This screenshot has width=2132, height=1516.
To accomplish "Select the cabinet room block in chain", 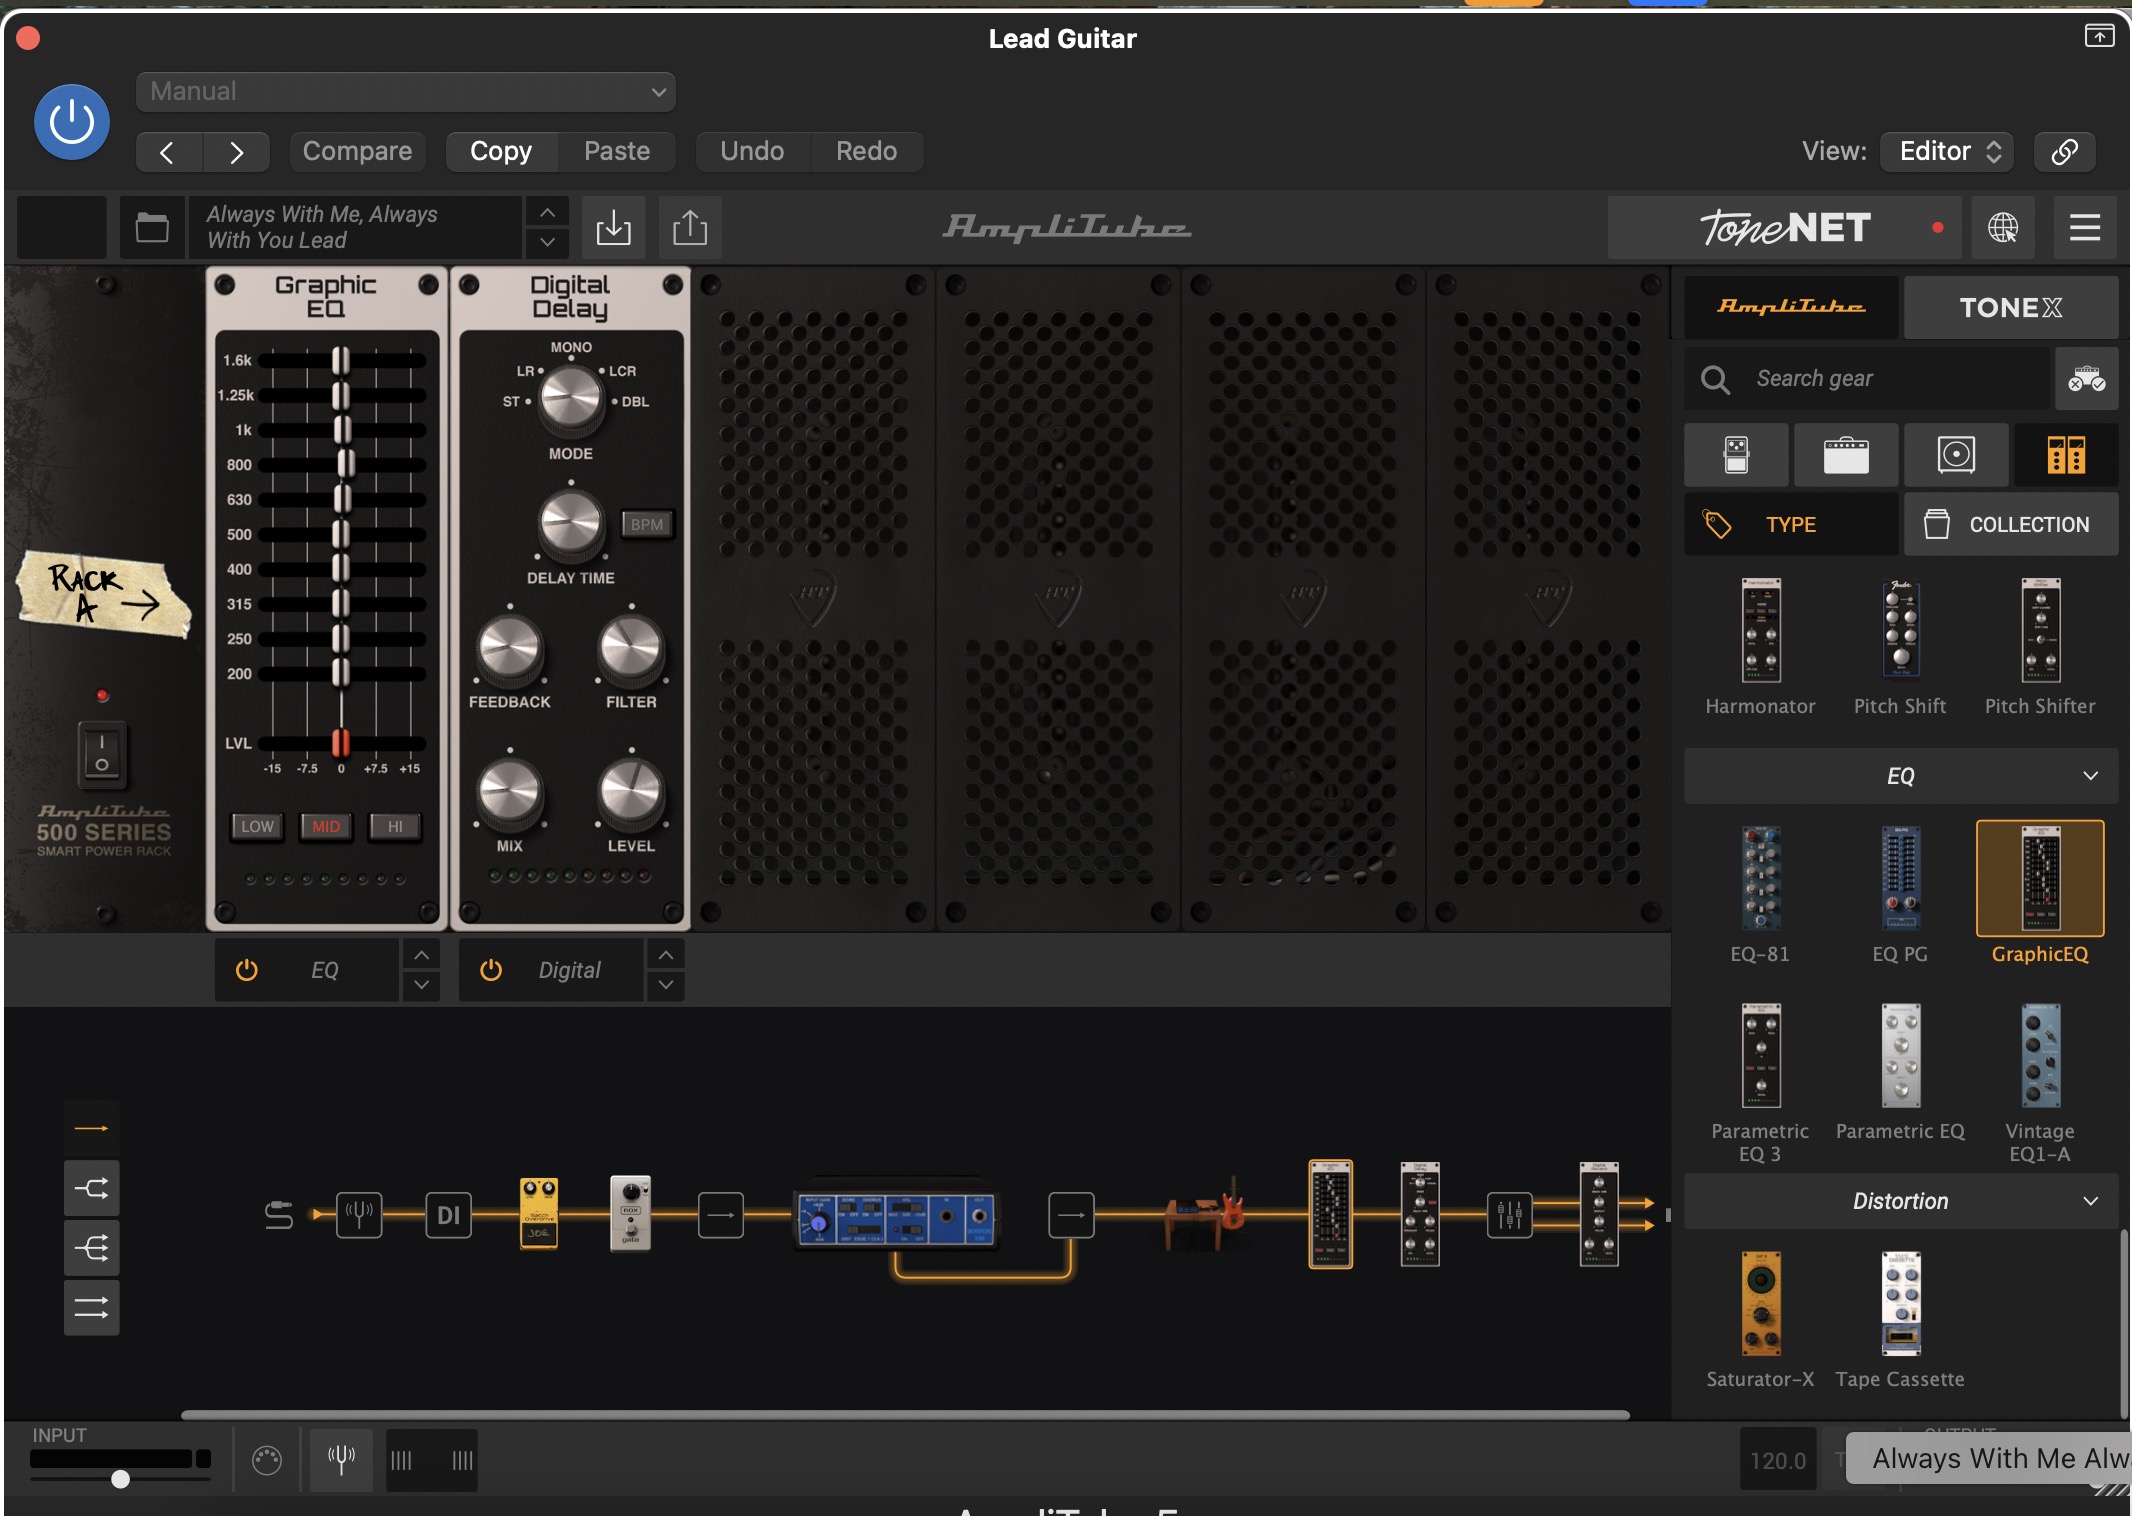I will pyautogui.click(x=1204, y=1214).
